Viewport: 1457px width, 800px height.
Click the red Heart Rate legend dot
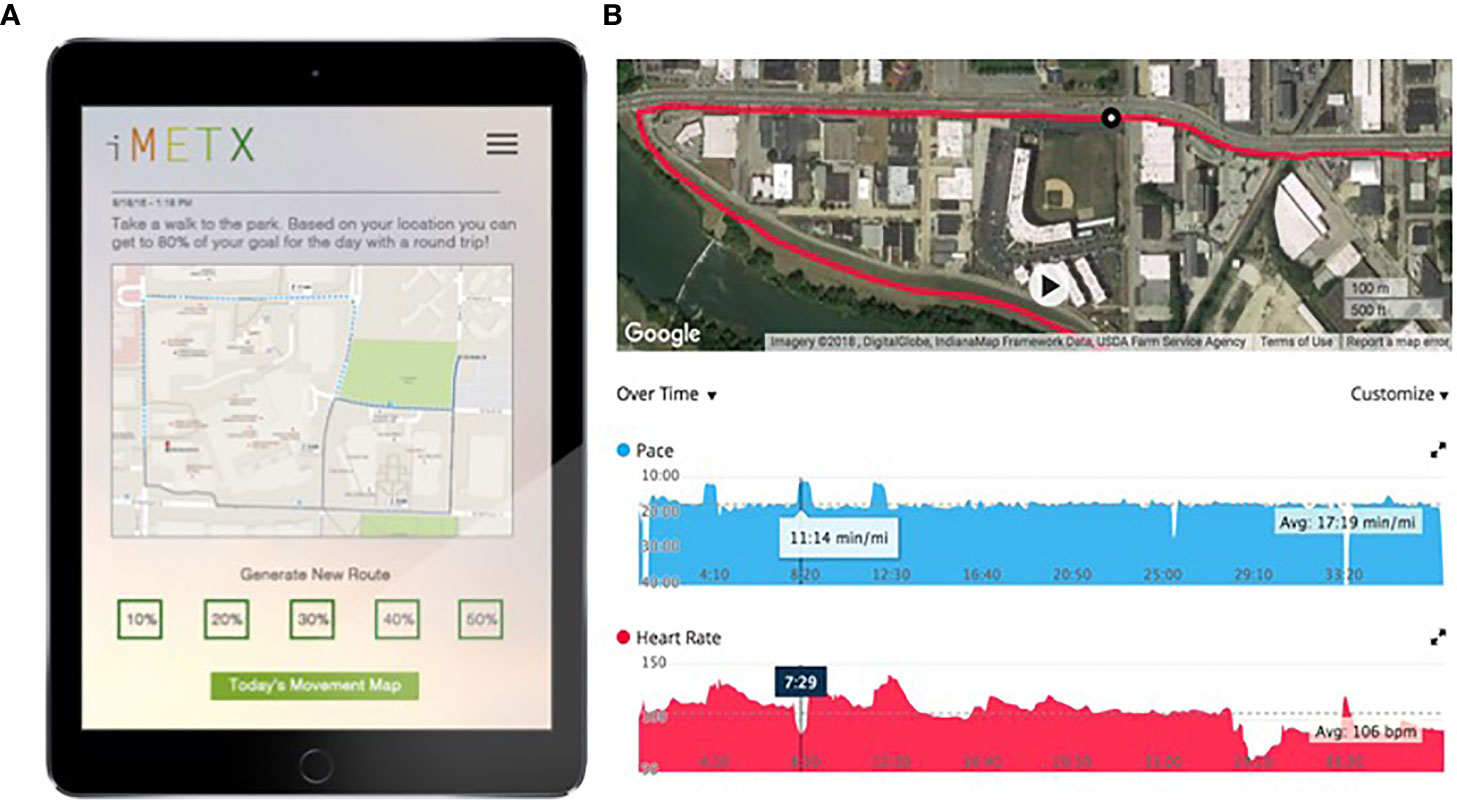tap(624, 637)
